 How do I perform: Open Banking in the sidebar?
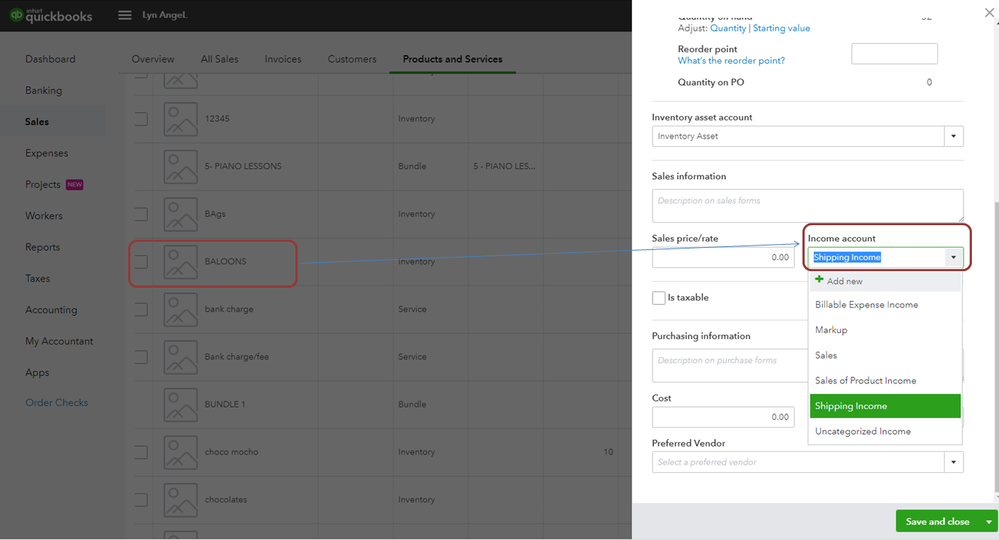pyautogui.click(x=43, y=90)
